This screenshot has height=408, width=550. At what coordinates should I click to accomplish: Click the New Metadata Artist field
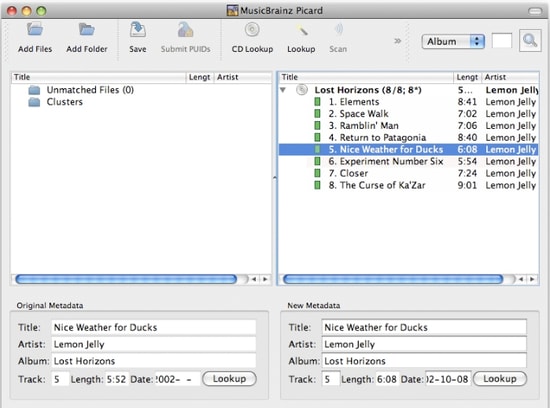(424, 344)
